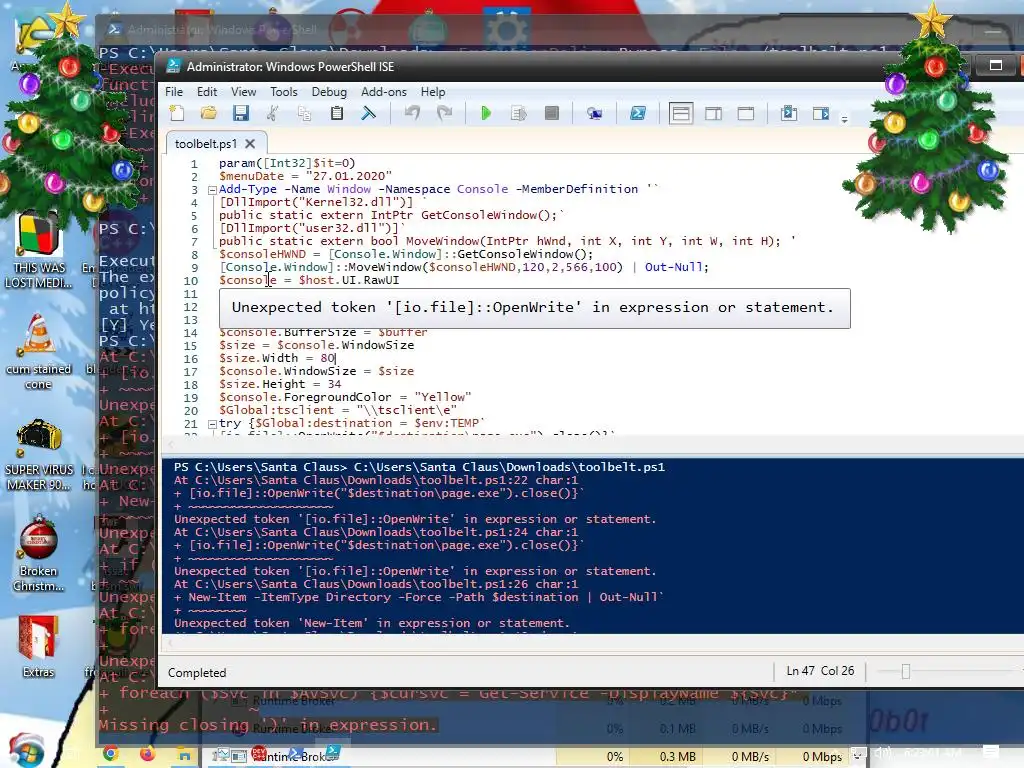Viewport: 1024px width, 768px height.
Task: Click line 'param([Int32]$it=0)' in the editor
Action: [287, 163]
